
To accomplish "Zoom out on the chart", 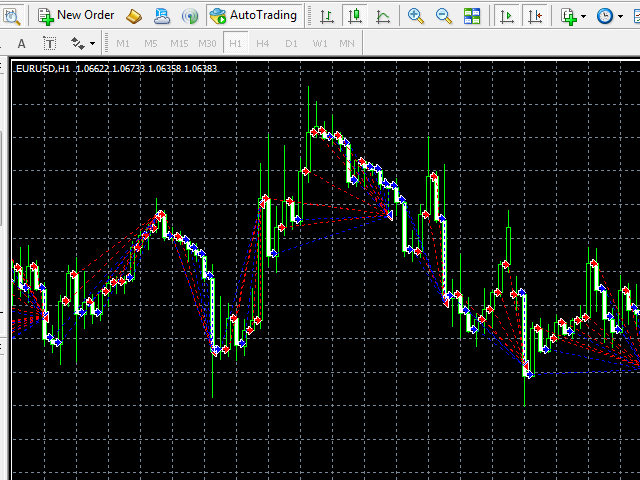I will coord(444,15).
